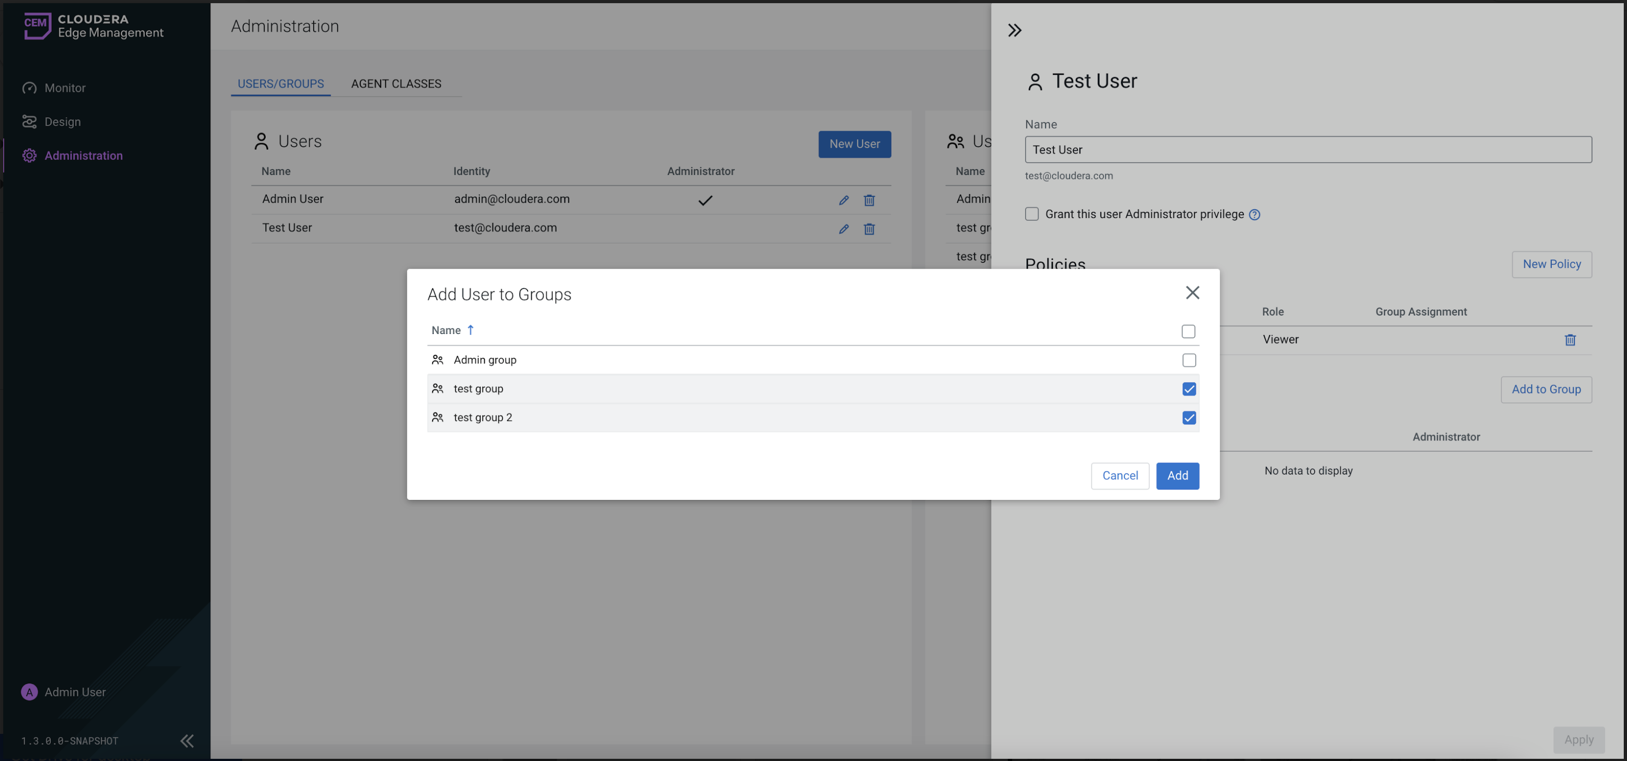
Task: Uncheck the test group checkbox
Action: tap(1189, 389)
